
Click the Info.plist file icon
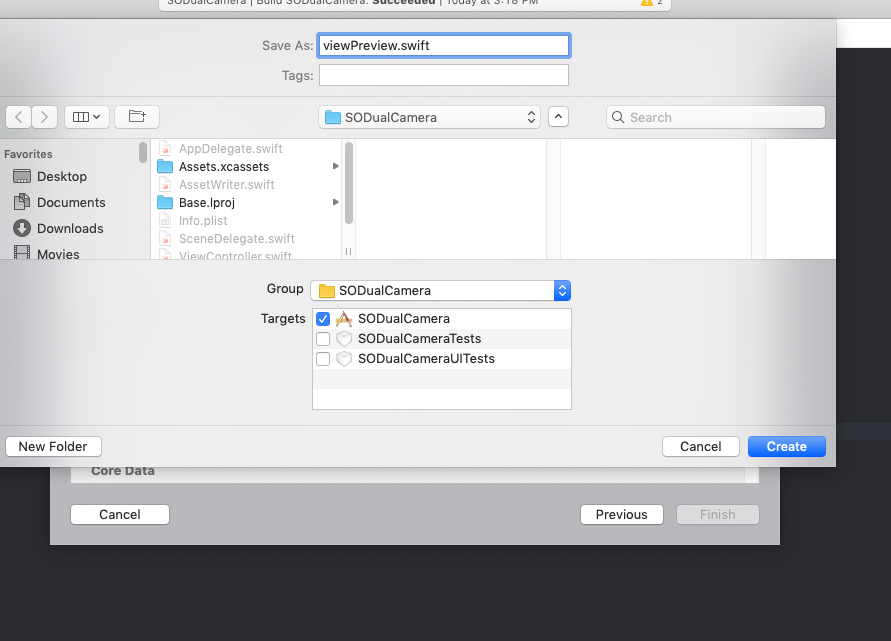[x=165, y=220]
